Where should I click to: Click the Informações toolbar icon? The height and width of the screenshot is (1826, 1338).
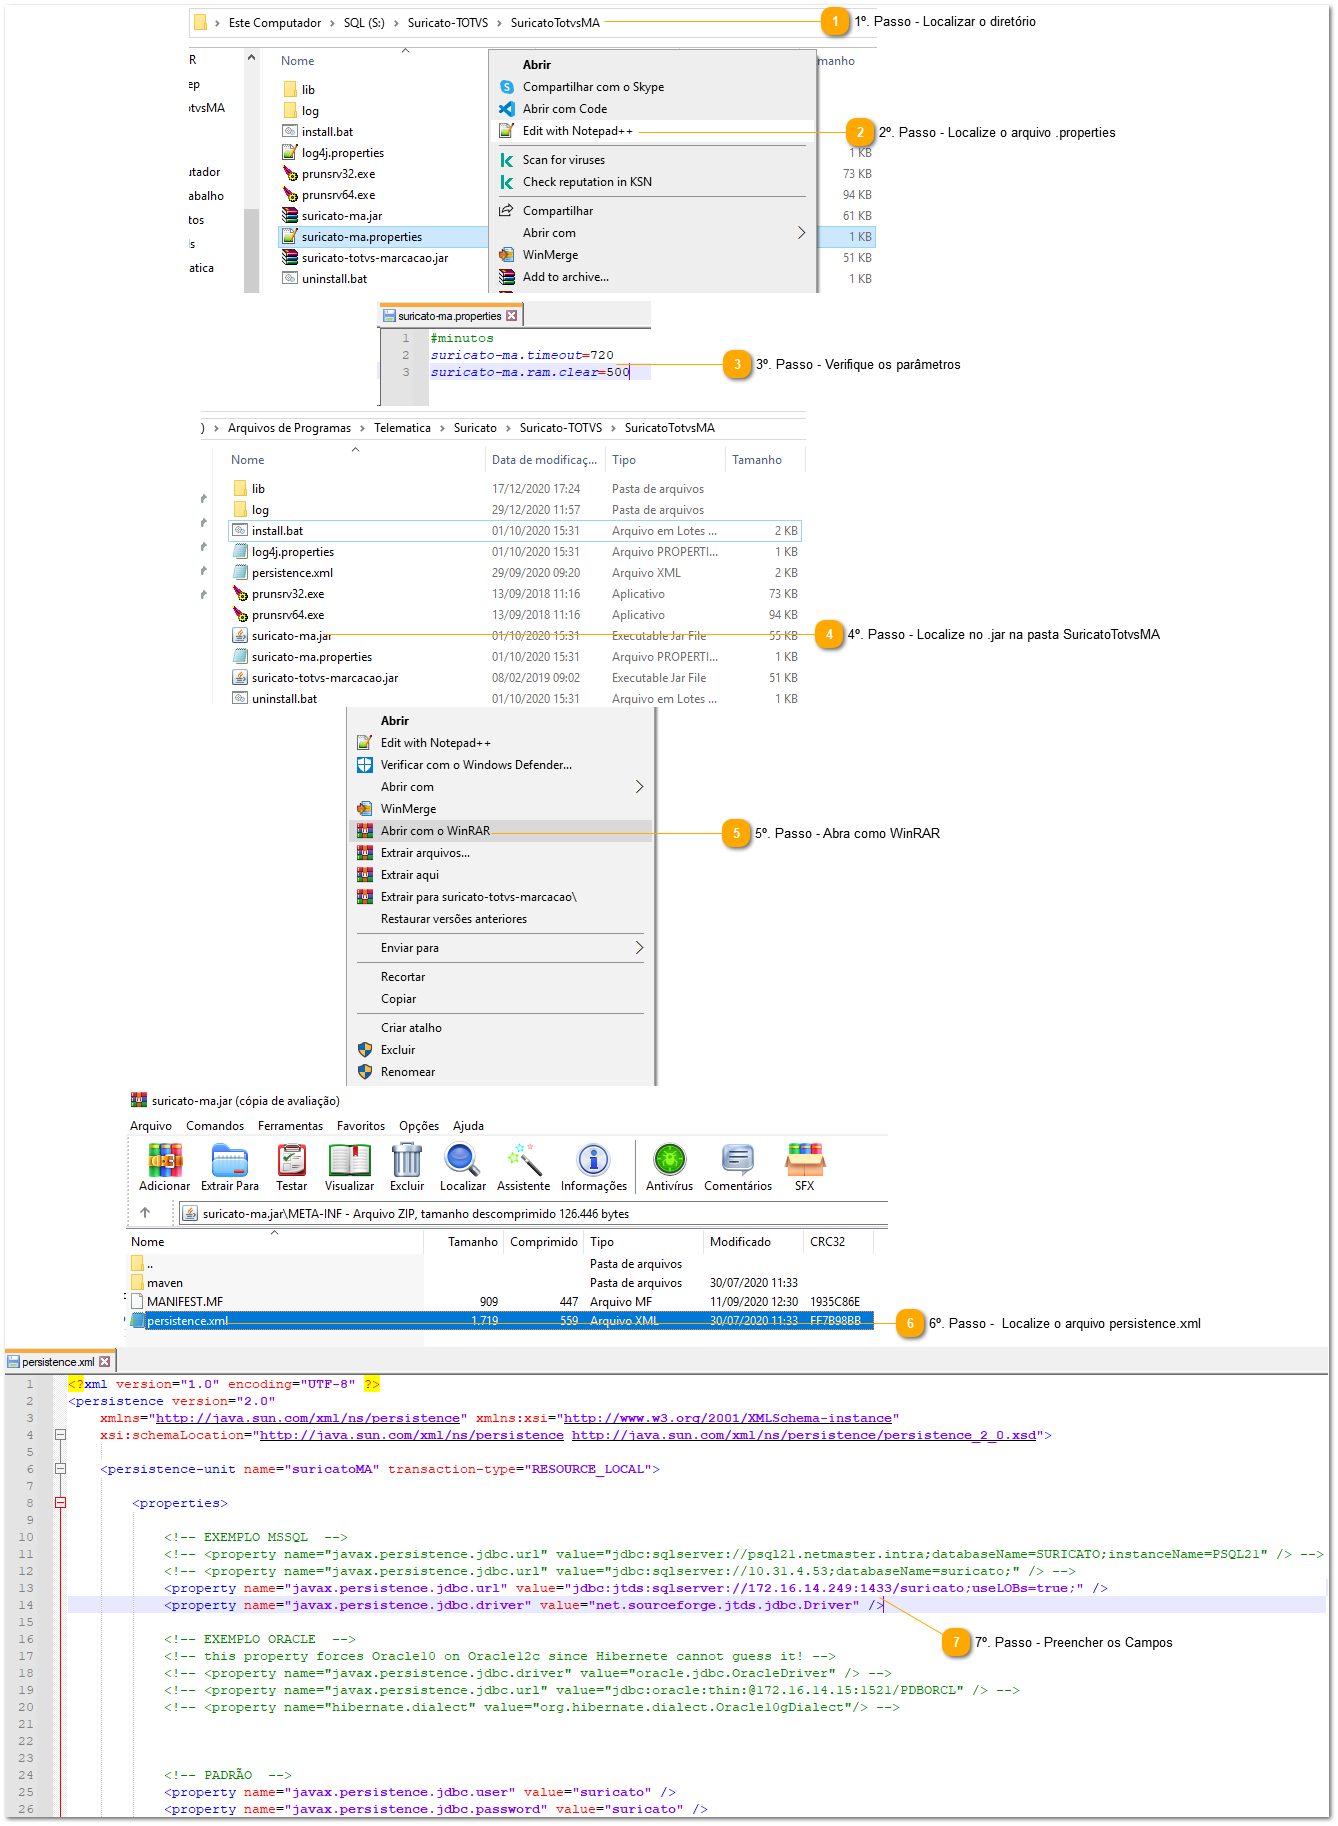click(593, 1160)
